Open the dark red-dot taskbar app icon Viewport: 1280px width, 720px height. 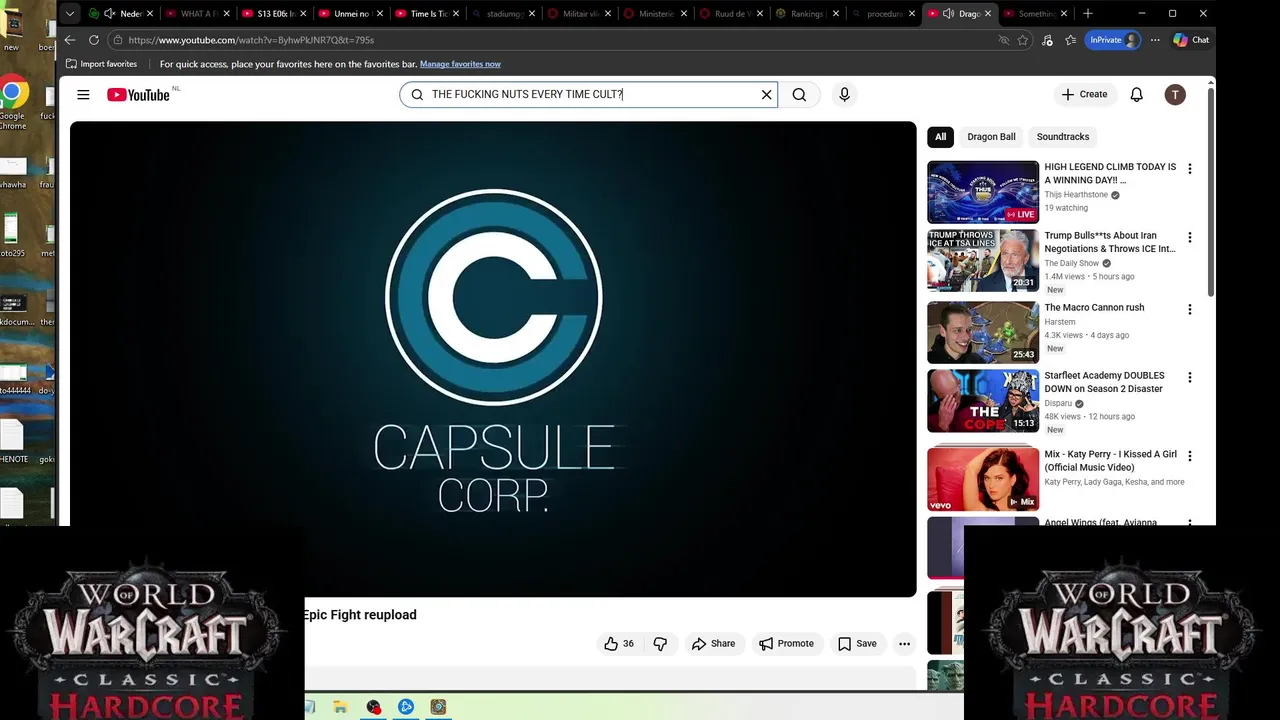(373, 707)
